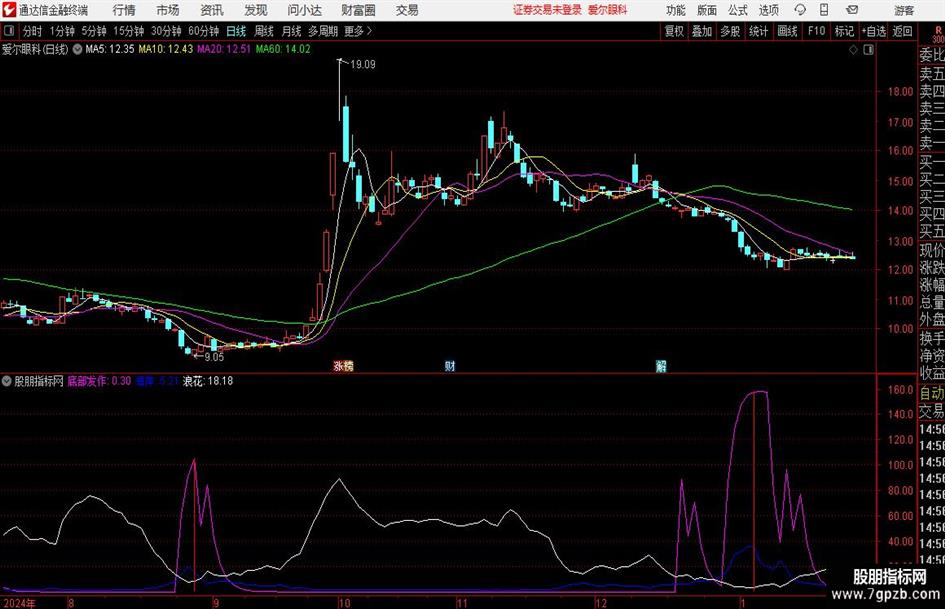Add stock with +自选 button
Screen dimensions: 945x609
pos(874,31)
